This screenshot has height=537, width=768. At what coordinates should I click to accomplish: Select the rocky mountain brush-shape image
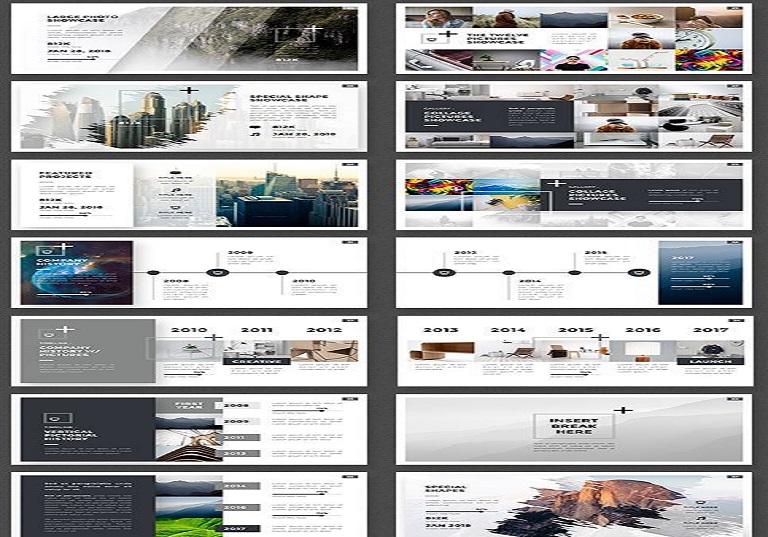592,505
